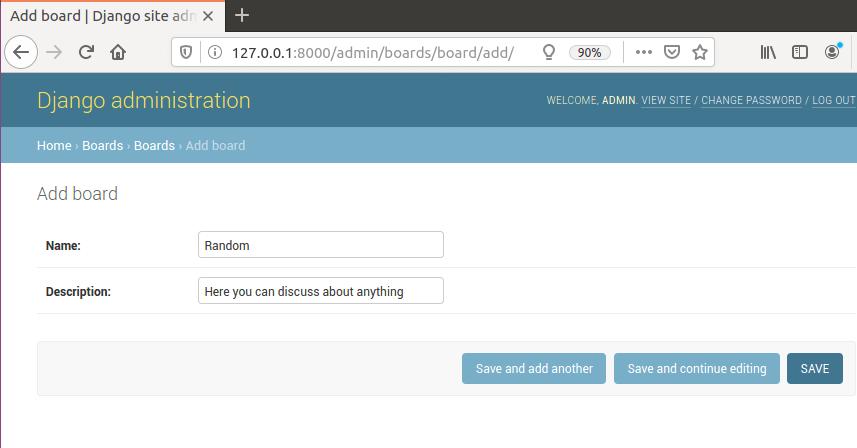Open the page actions three-dots menu

644,52
